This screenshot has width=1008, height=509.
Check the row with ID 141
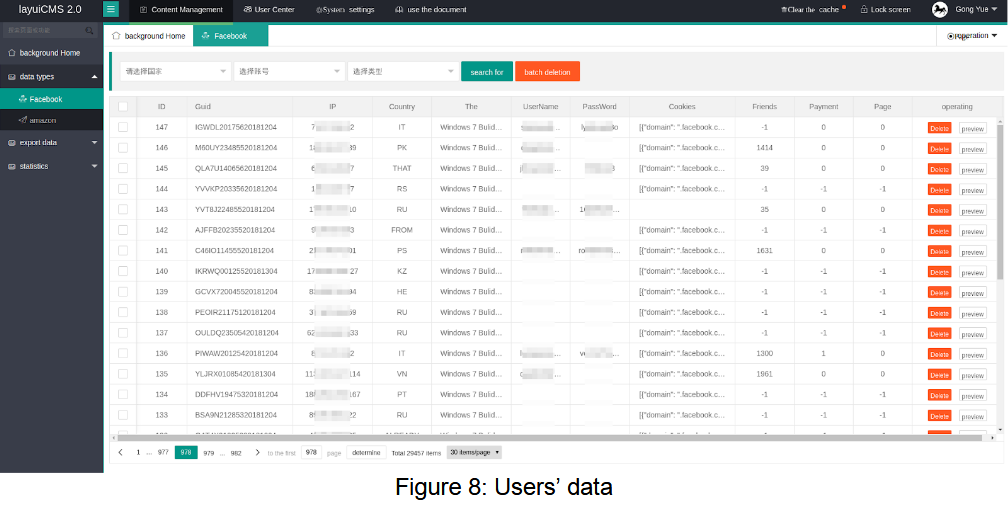click(123, 251)
